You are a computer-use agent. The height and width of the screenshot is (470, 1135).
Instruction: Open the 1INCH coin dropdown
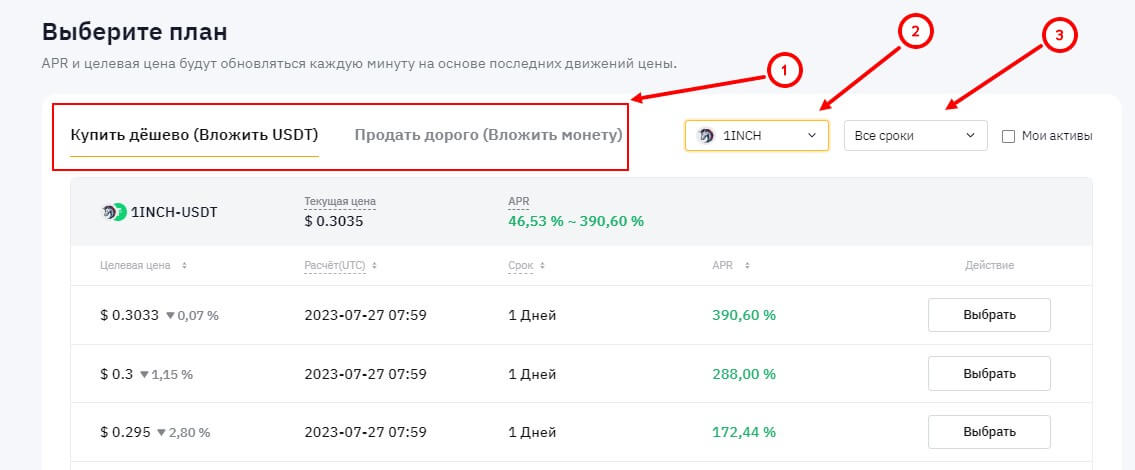(757, 136)
